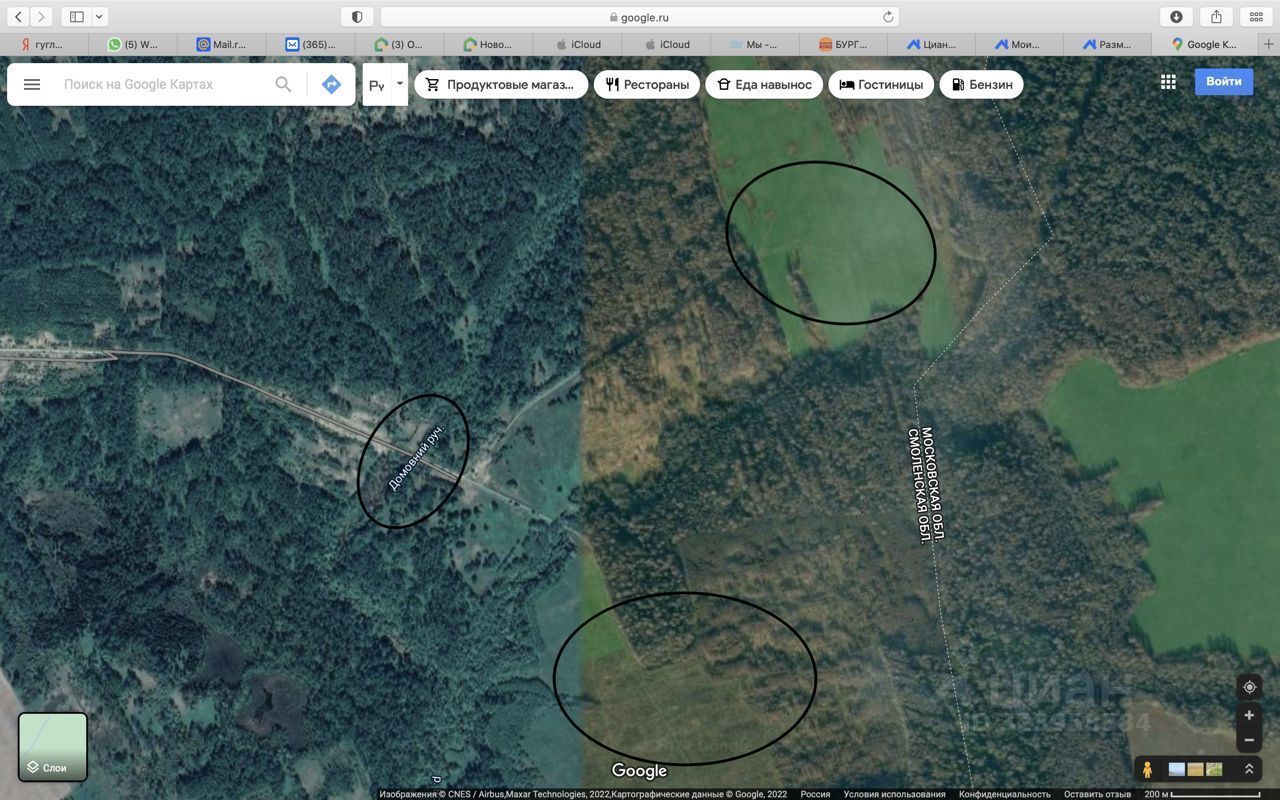Click the Россия footer link
The height and width of the screenshot is (800, 1280).
[815, 794]
